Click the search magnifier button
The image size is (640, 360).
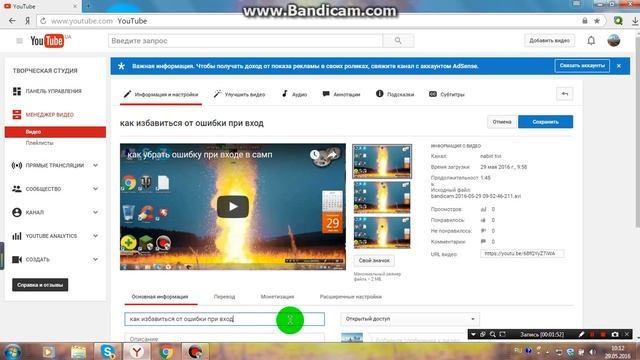point(398,41)
